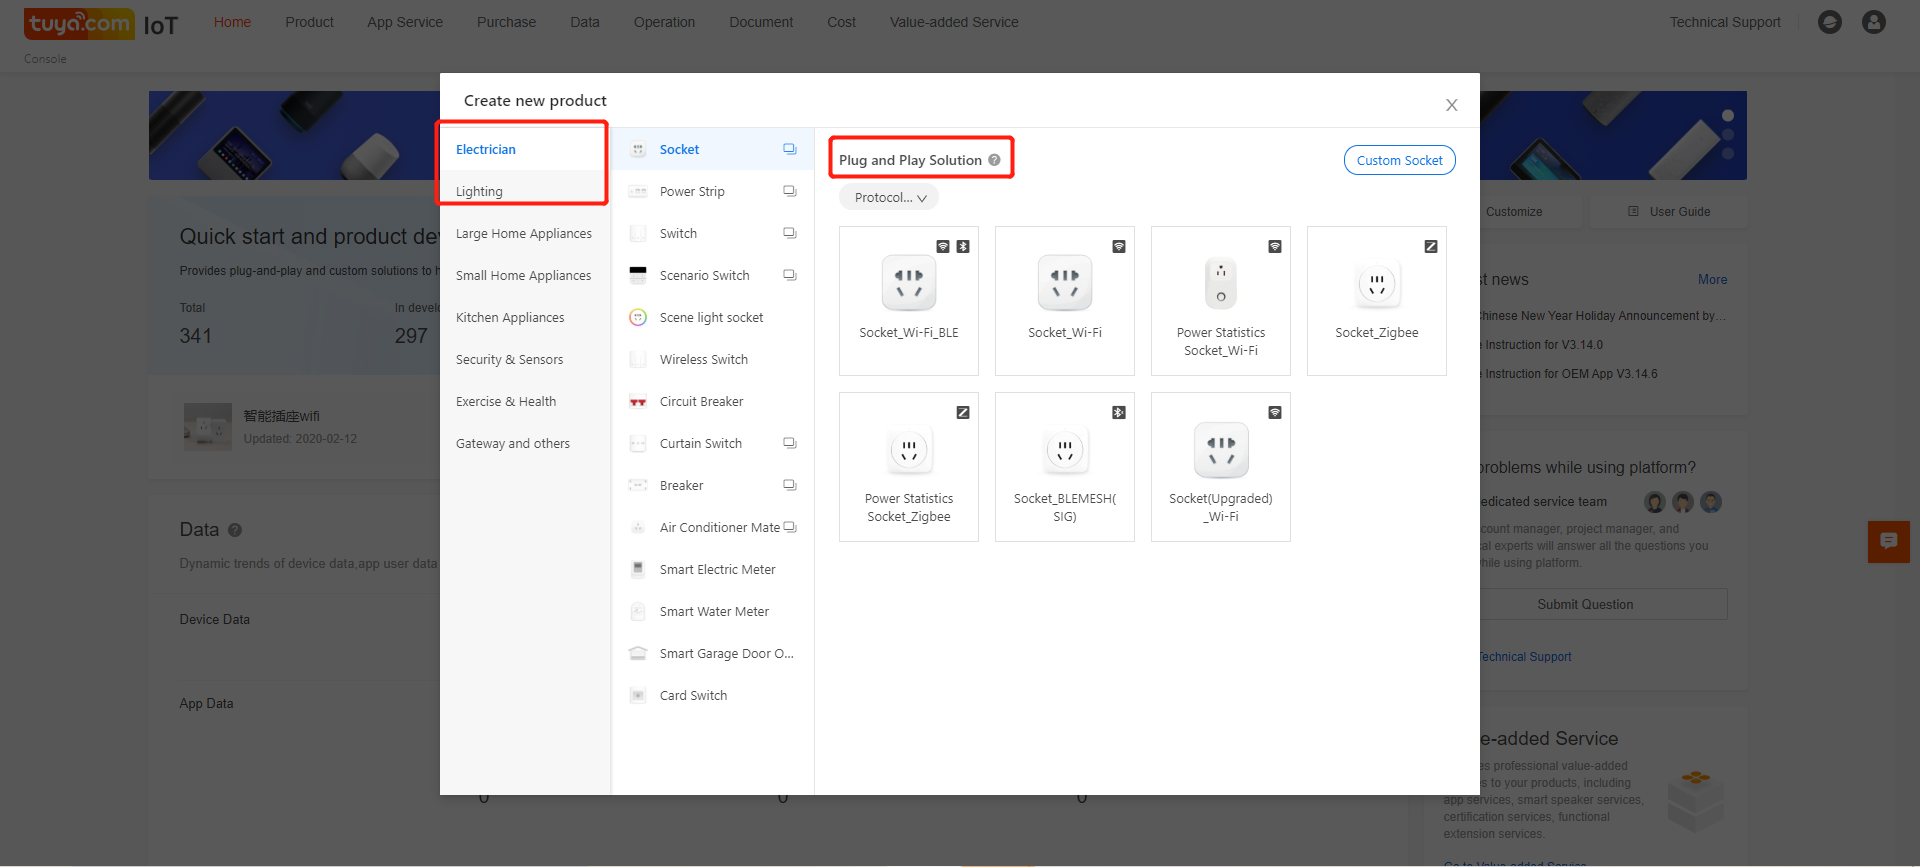The height and width of the screenshot is (867, 1920).
Task: Close the Create new product dialog
Action: point(1451,105)
